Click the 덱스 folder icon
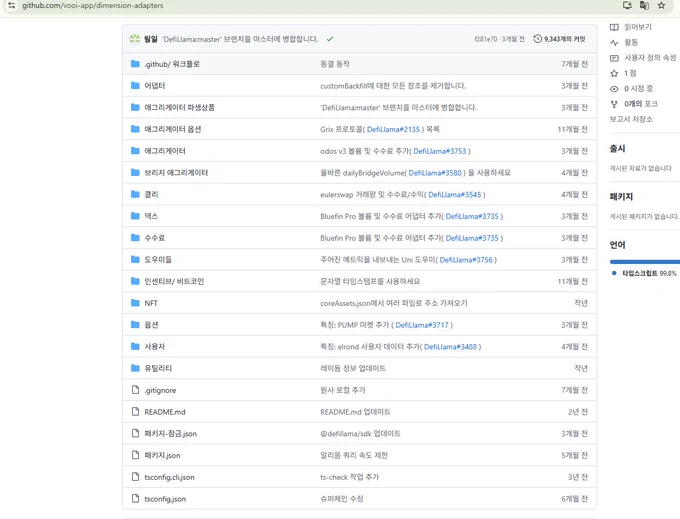The width and height of the screenshot is (680, 519). 135,215
